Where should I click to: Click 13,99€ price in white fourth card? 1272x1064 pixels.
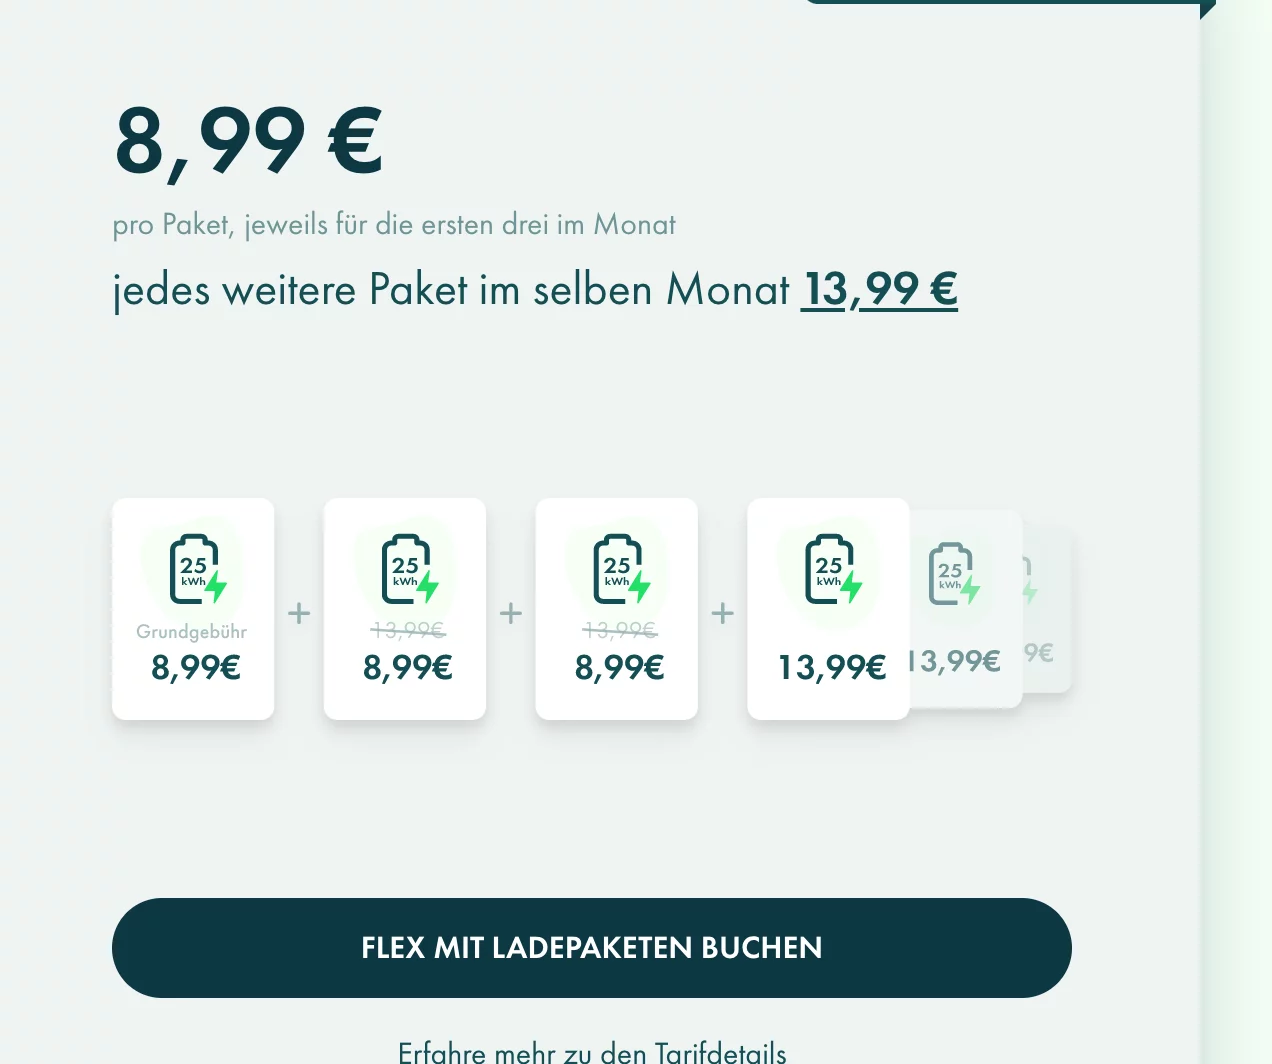832,667
